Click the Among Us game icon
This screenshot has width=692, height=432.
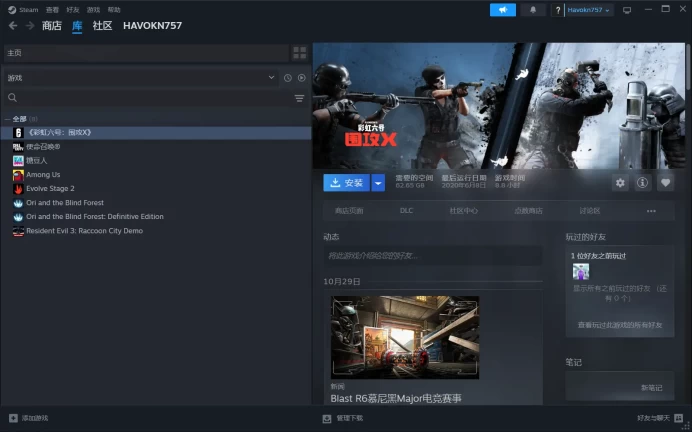tap(18, 175)
